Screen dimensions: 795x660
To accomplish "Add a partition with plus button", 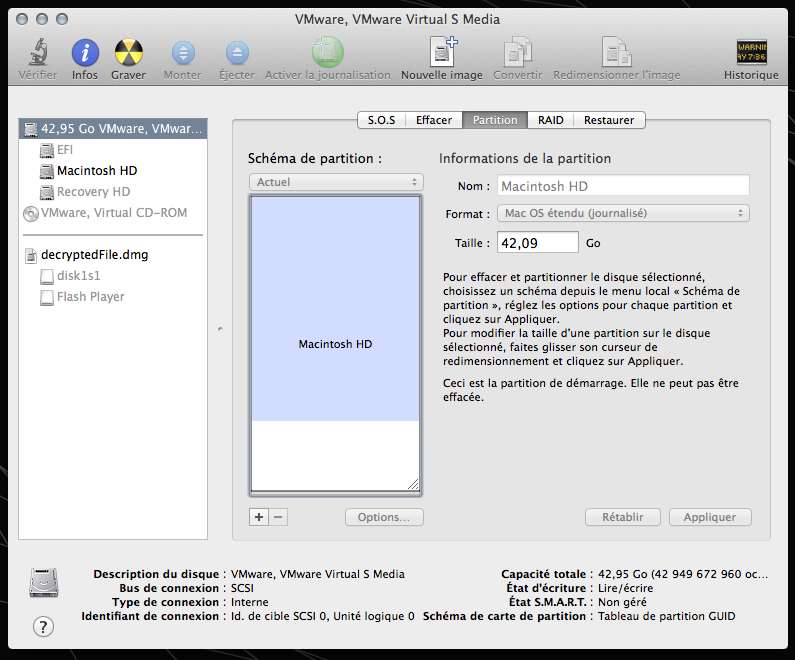I will 259,517.
